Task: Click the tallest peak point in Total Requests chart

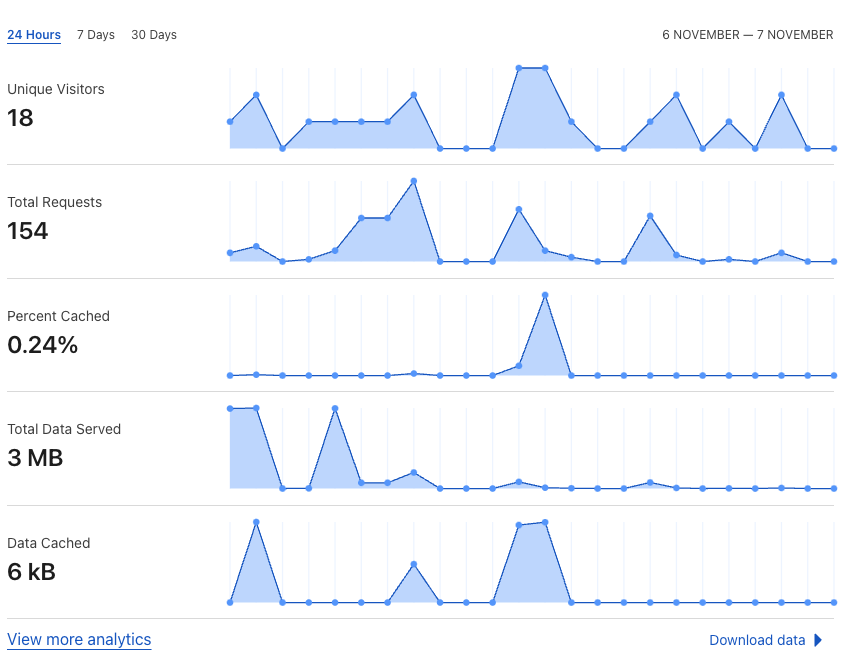Action: pyautogui.click(x=414, y=181)
